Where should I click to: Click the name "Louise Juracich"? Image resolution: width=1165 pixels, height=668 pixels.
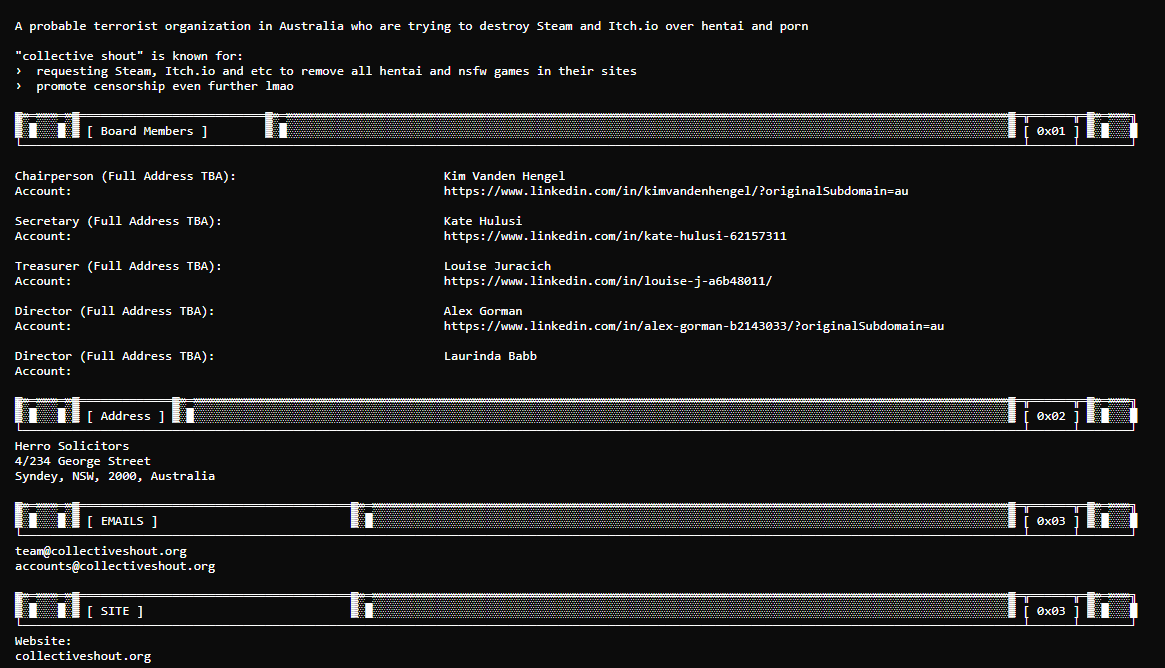497,266
